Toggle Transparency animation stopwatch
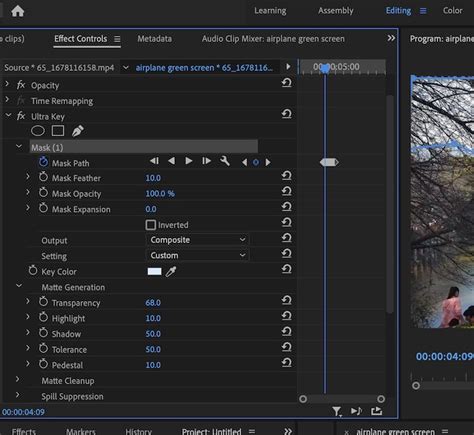474x435 pixels. 43,302
